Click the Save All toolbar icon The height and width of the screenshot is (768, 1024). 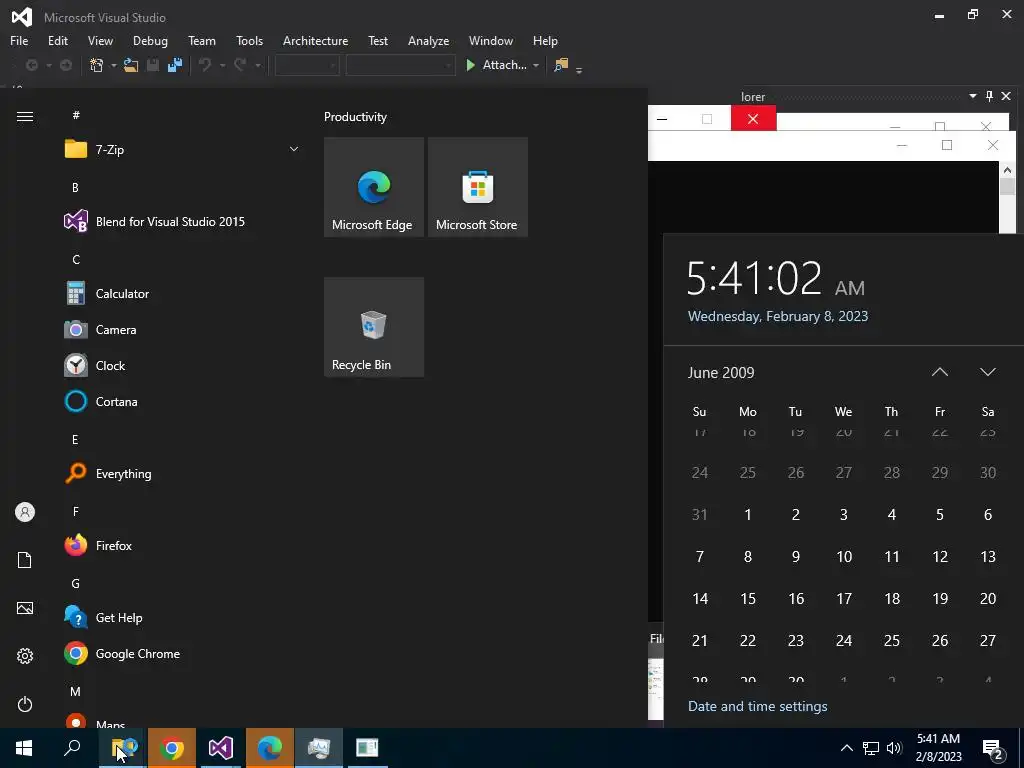(174, 65)
